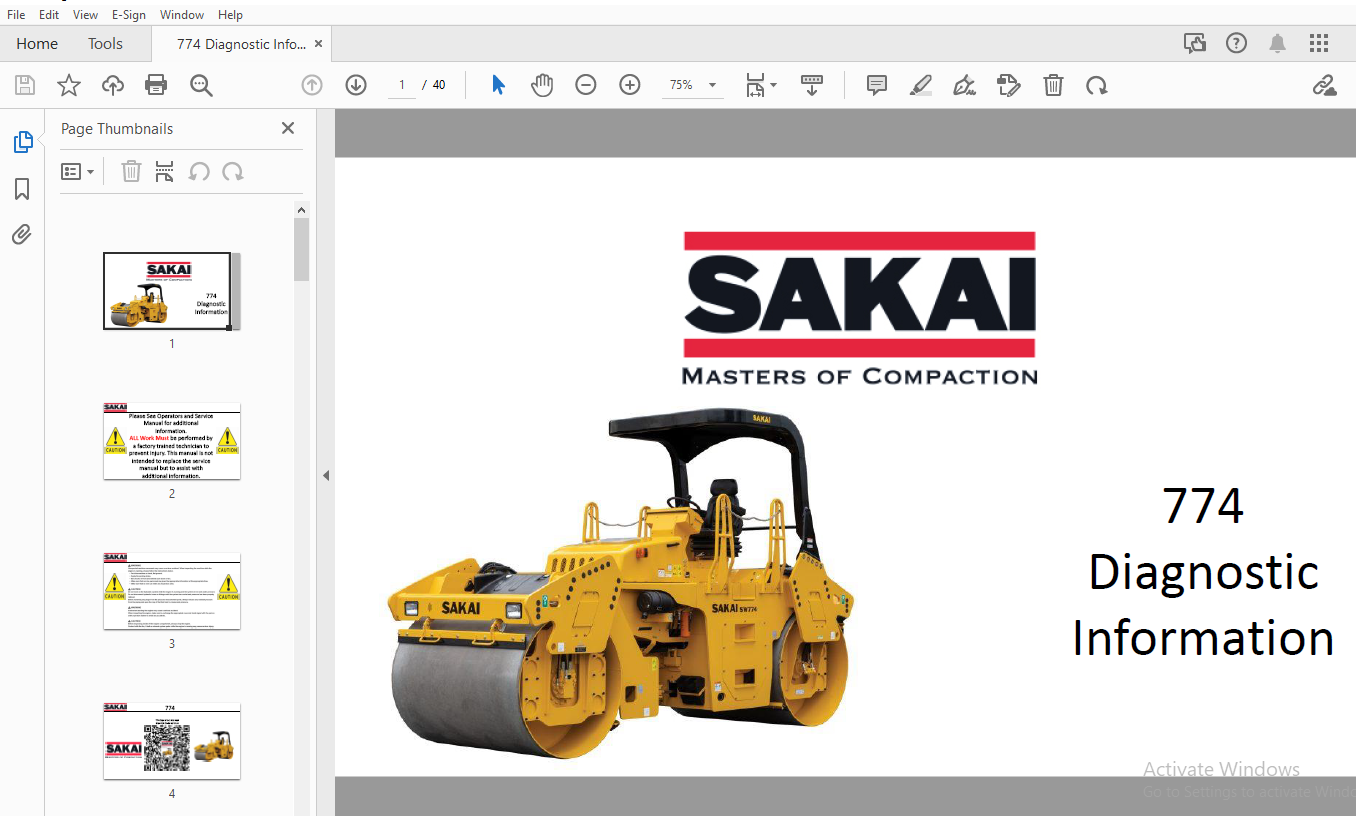Image resolution: width=1356 pixels, height=816 pixels.
Task: Rotate thumbnails counterclockwise
Action: [x=199, y=172]
